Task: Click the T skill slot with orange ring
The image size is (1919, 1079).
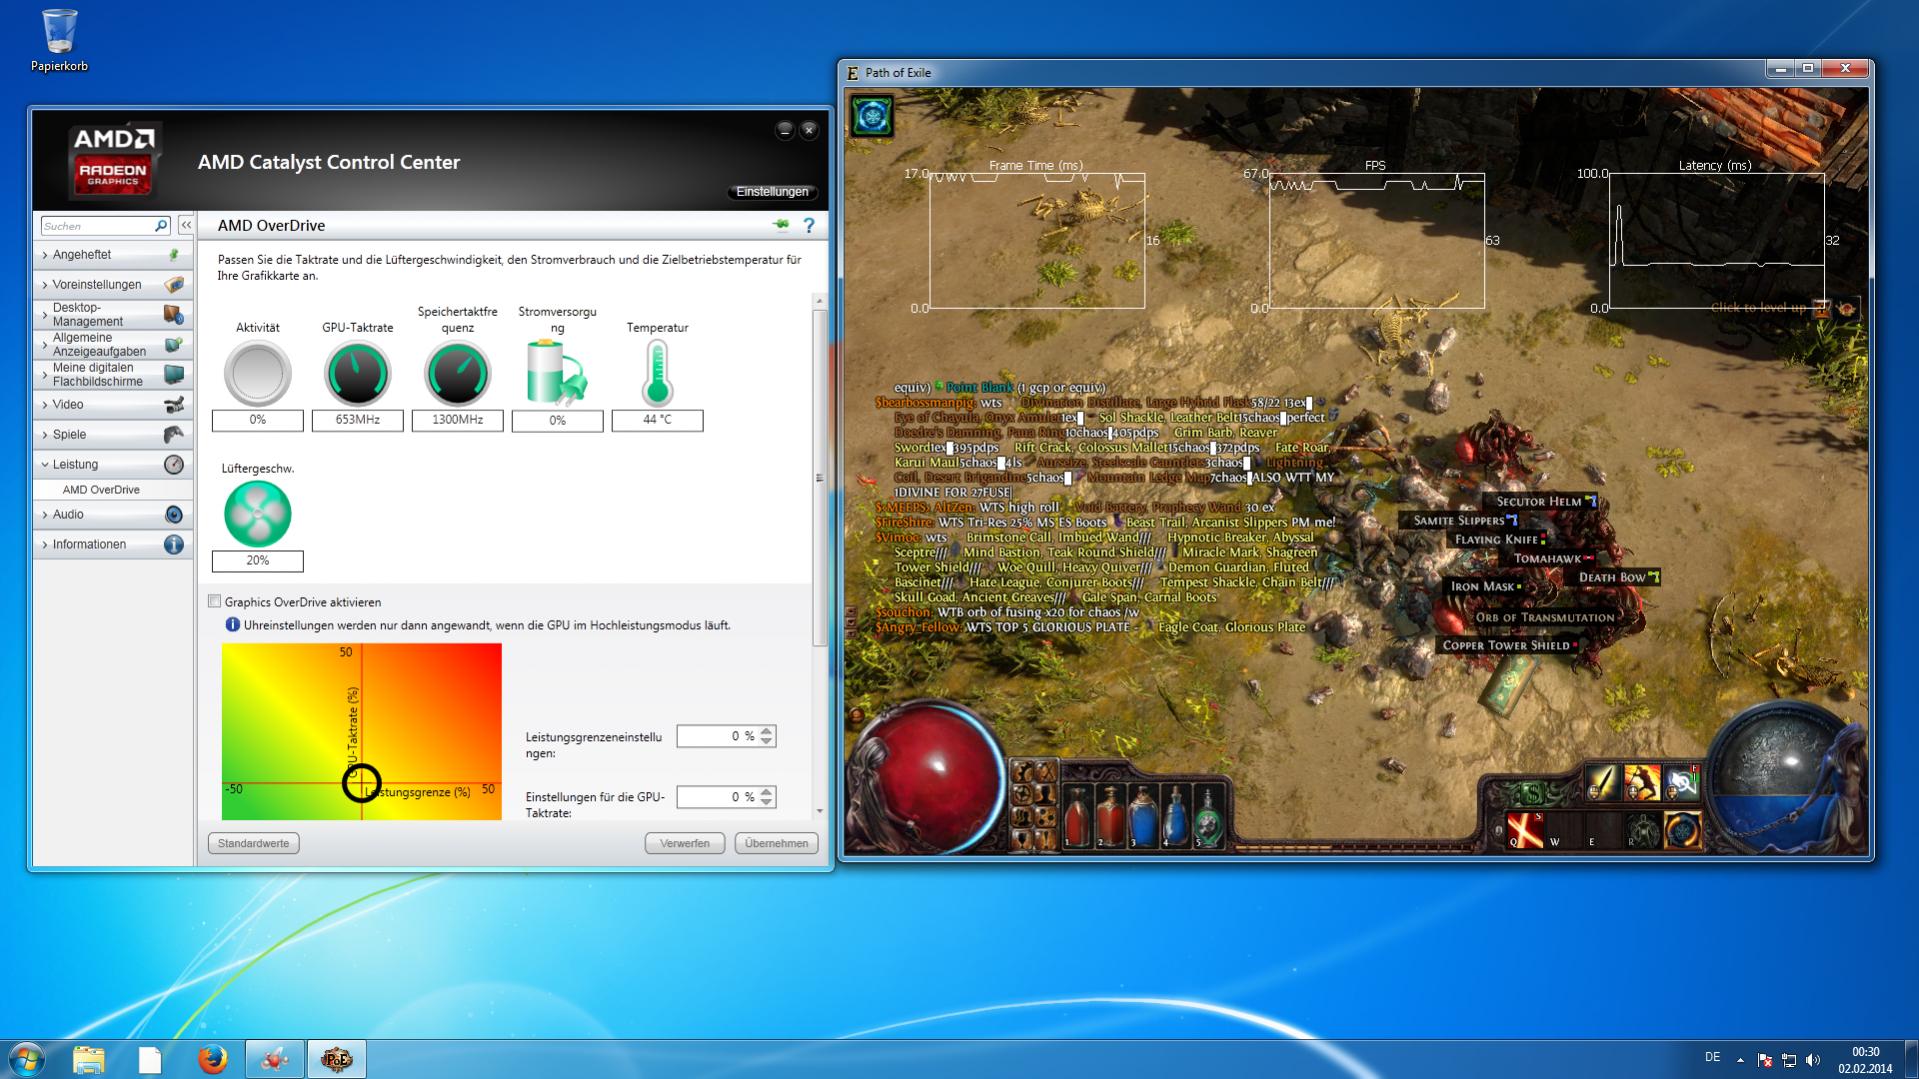Action: coord(1682,830)
